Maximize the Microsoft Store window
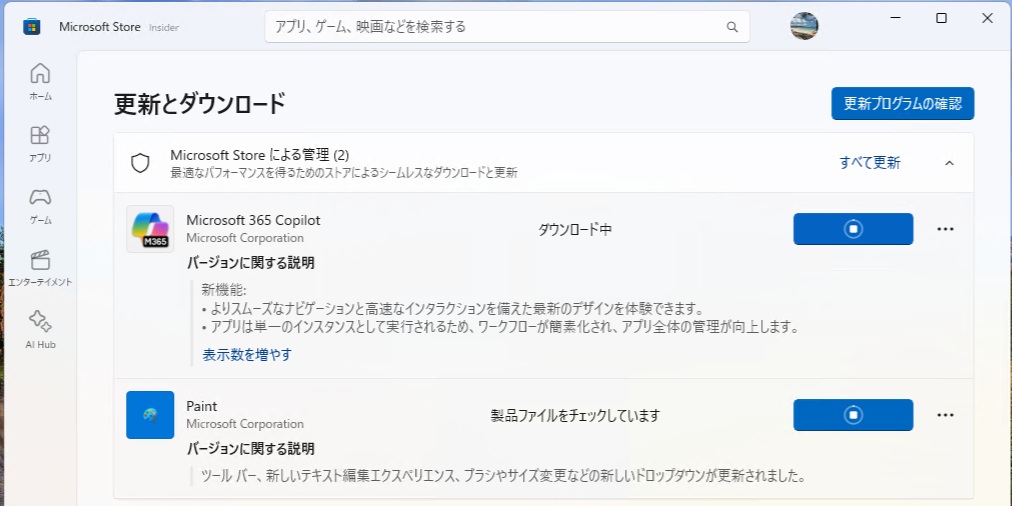This screenshot has width=1012, height=506. 941,18
